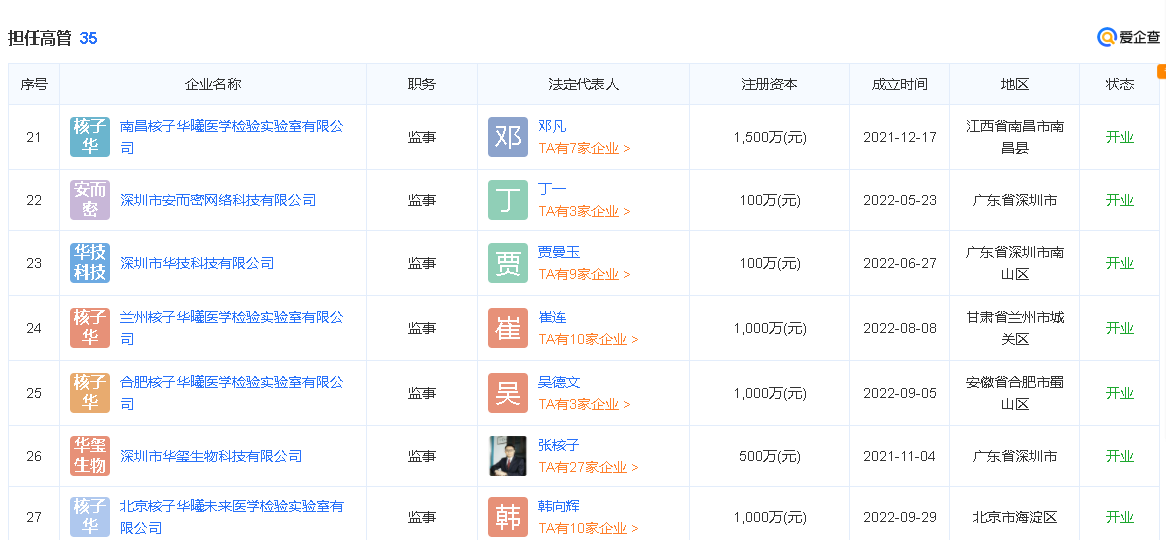
Task: Click the 贾 avatar for 贾曼玉
Action: (508, 263)
